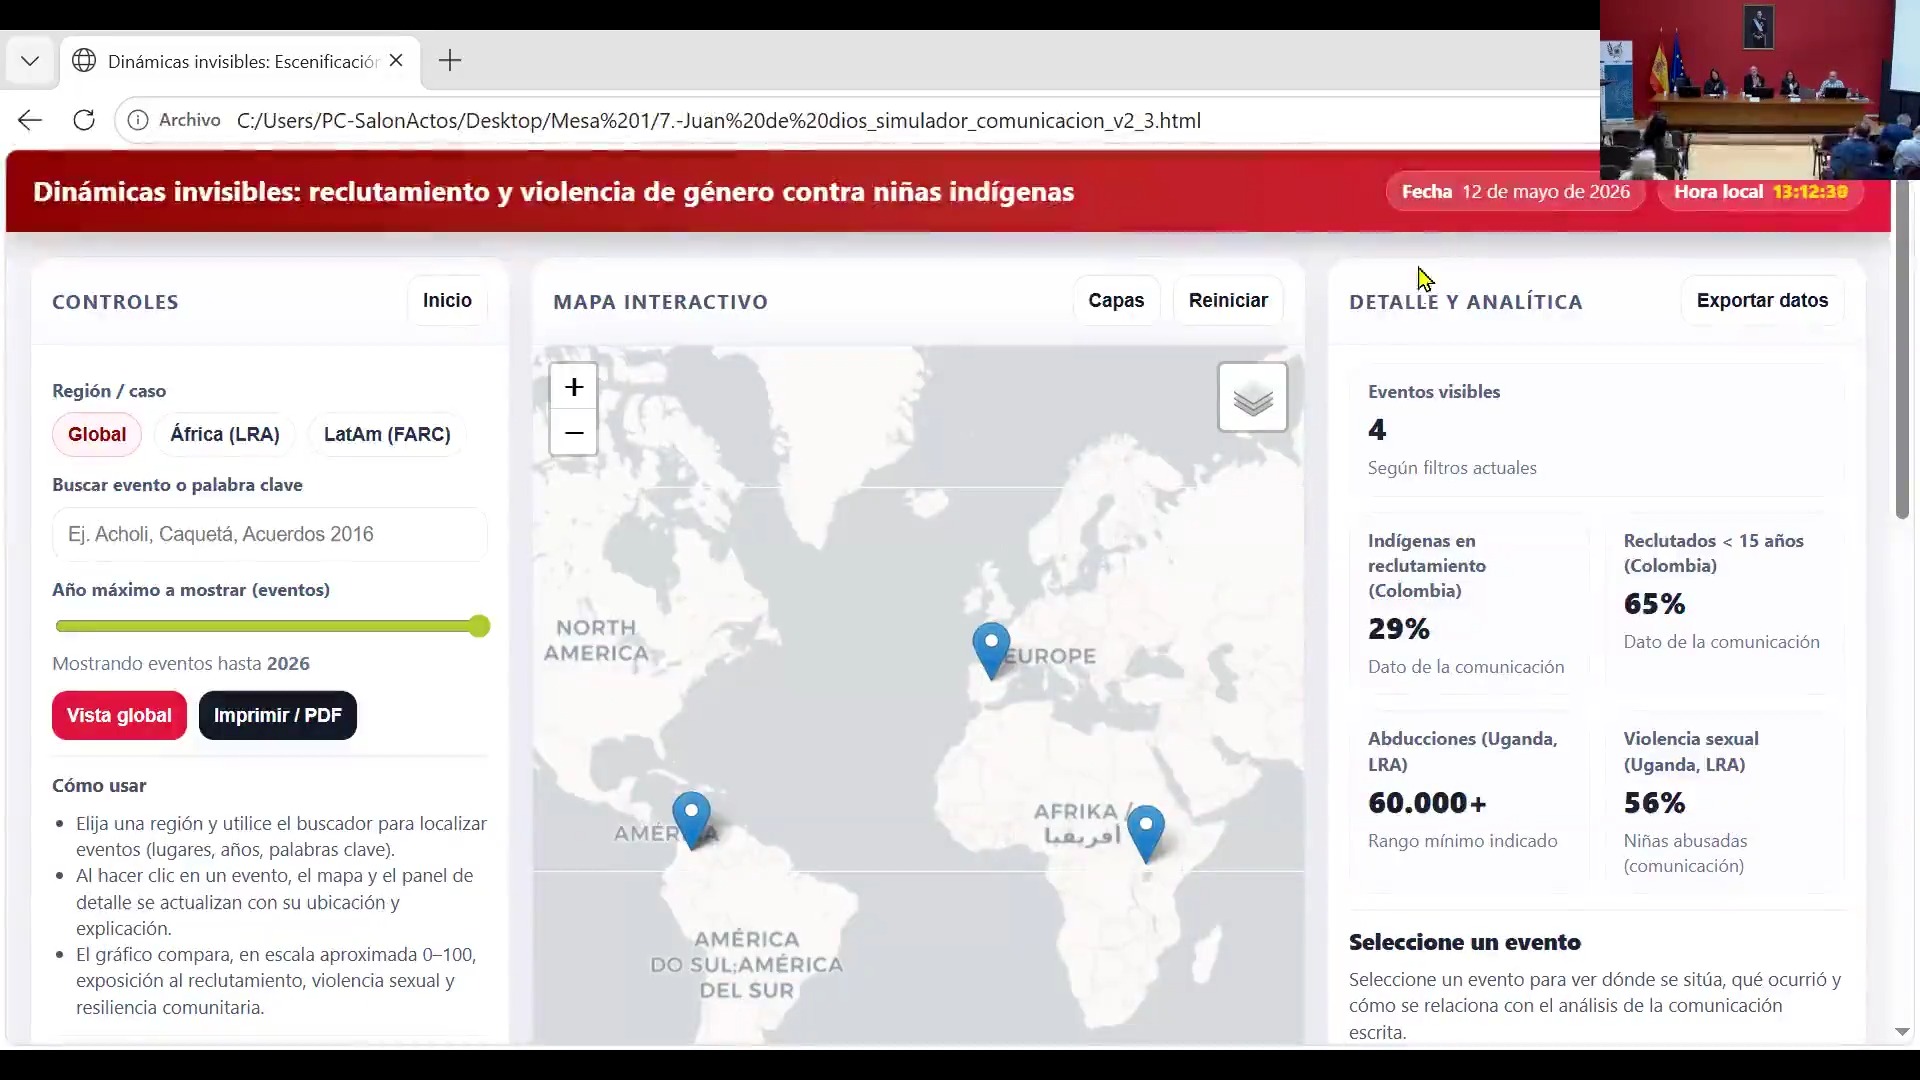Screen dimensions: 1920x1080
Task: Click the Fecha 12 de mayo de 2026 badge
Action: [1515, 191]
